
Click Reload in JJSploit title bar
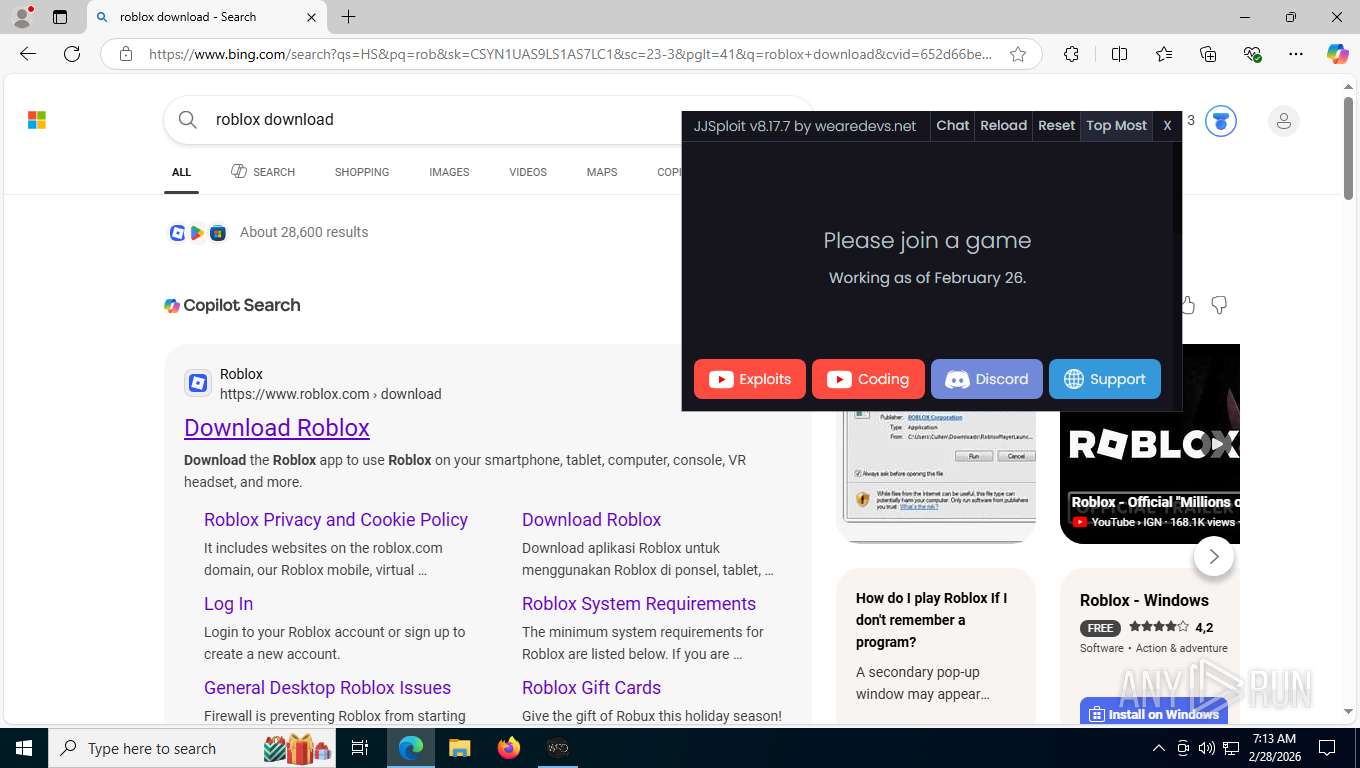coord(1003,125)
